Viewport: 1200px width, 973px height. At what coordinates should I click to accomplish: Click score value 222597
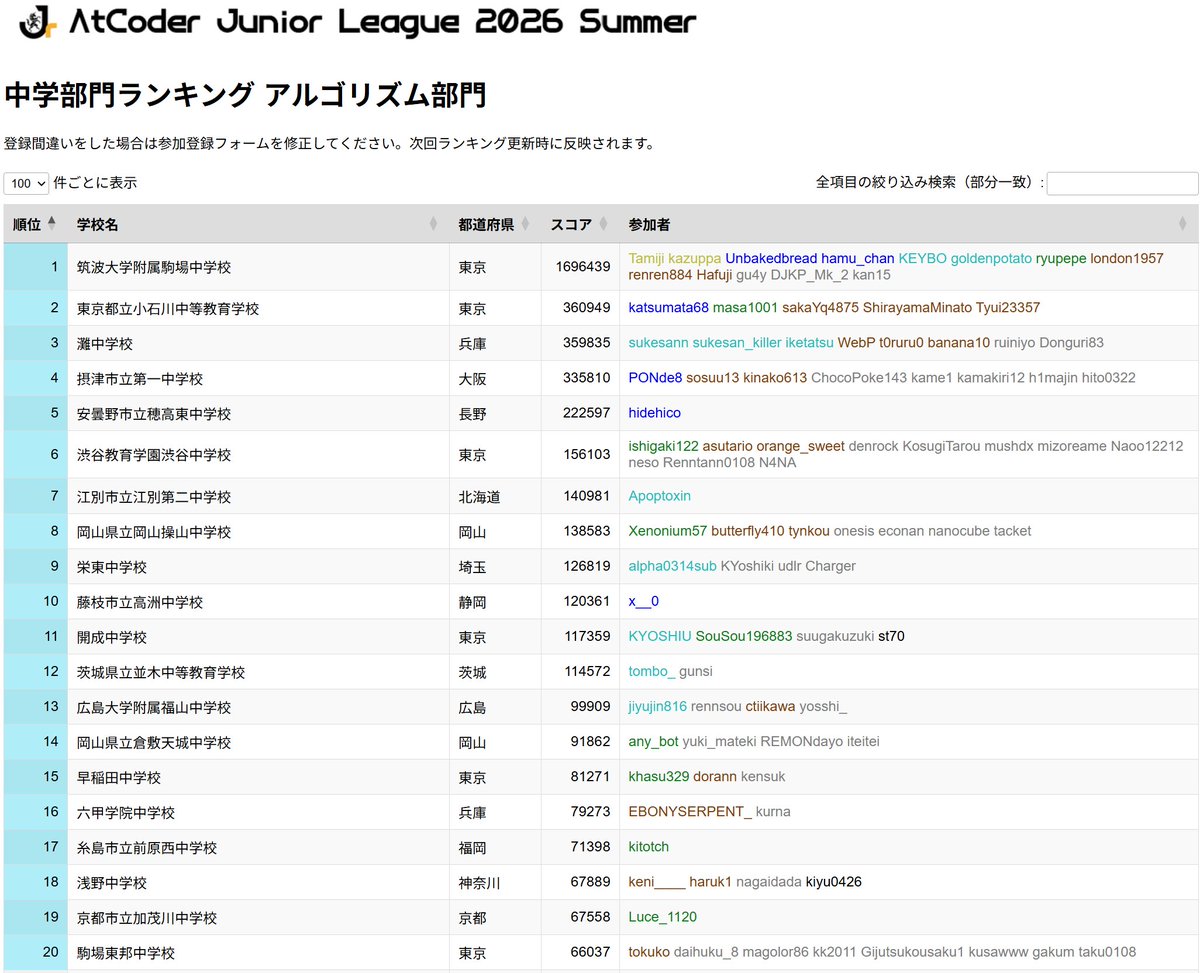click(x=587, y=413)
